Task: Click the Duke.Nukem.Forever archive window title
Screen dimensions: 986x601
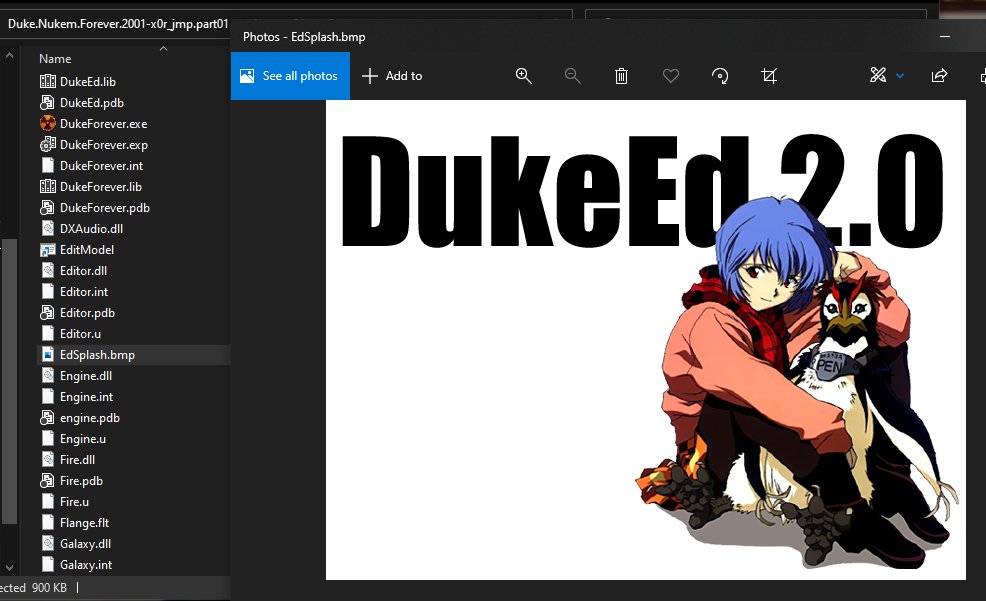Action: coord(118,24)
